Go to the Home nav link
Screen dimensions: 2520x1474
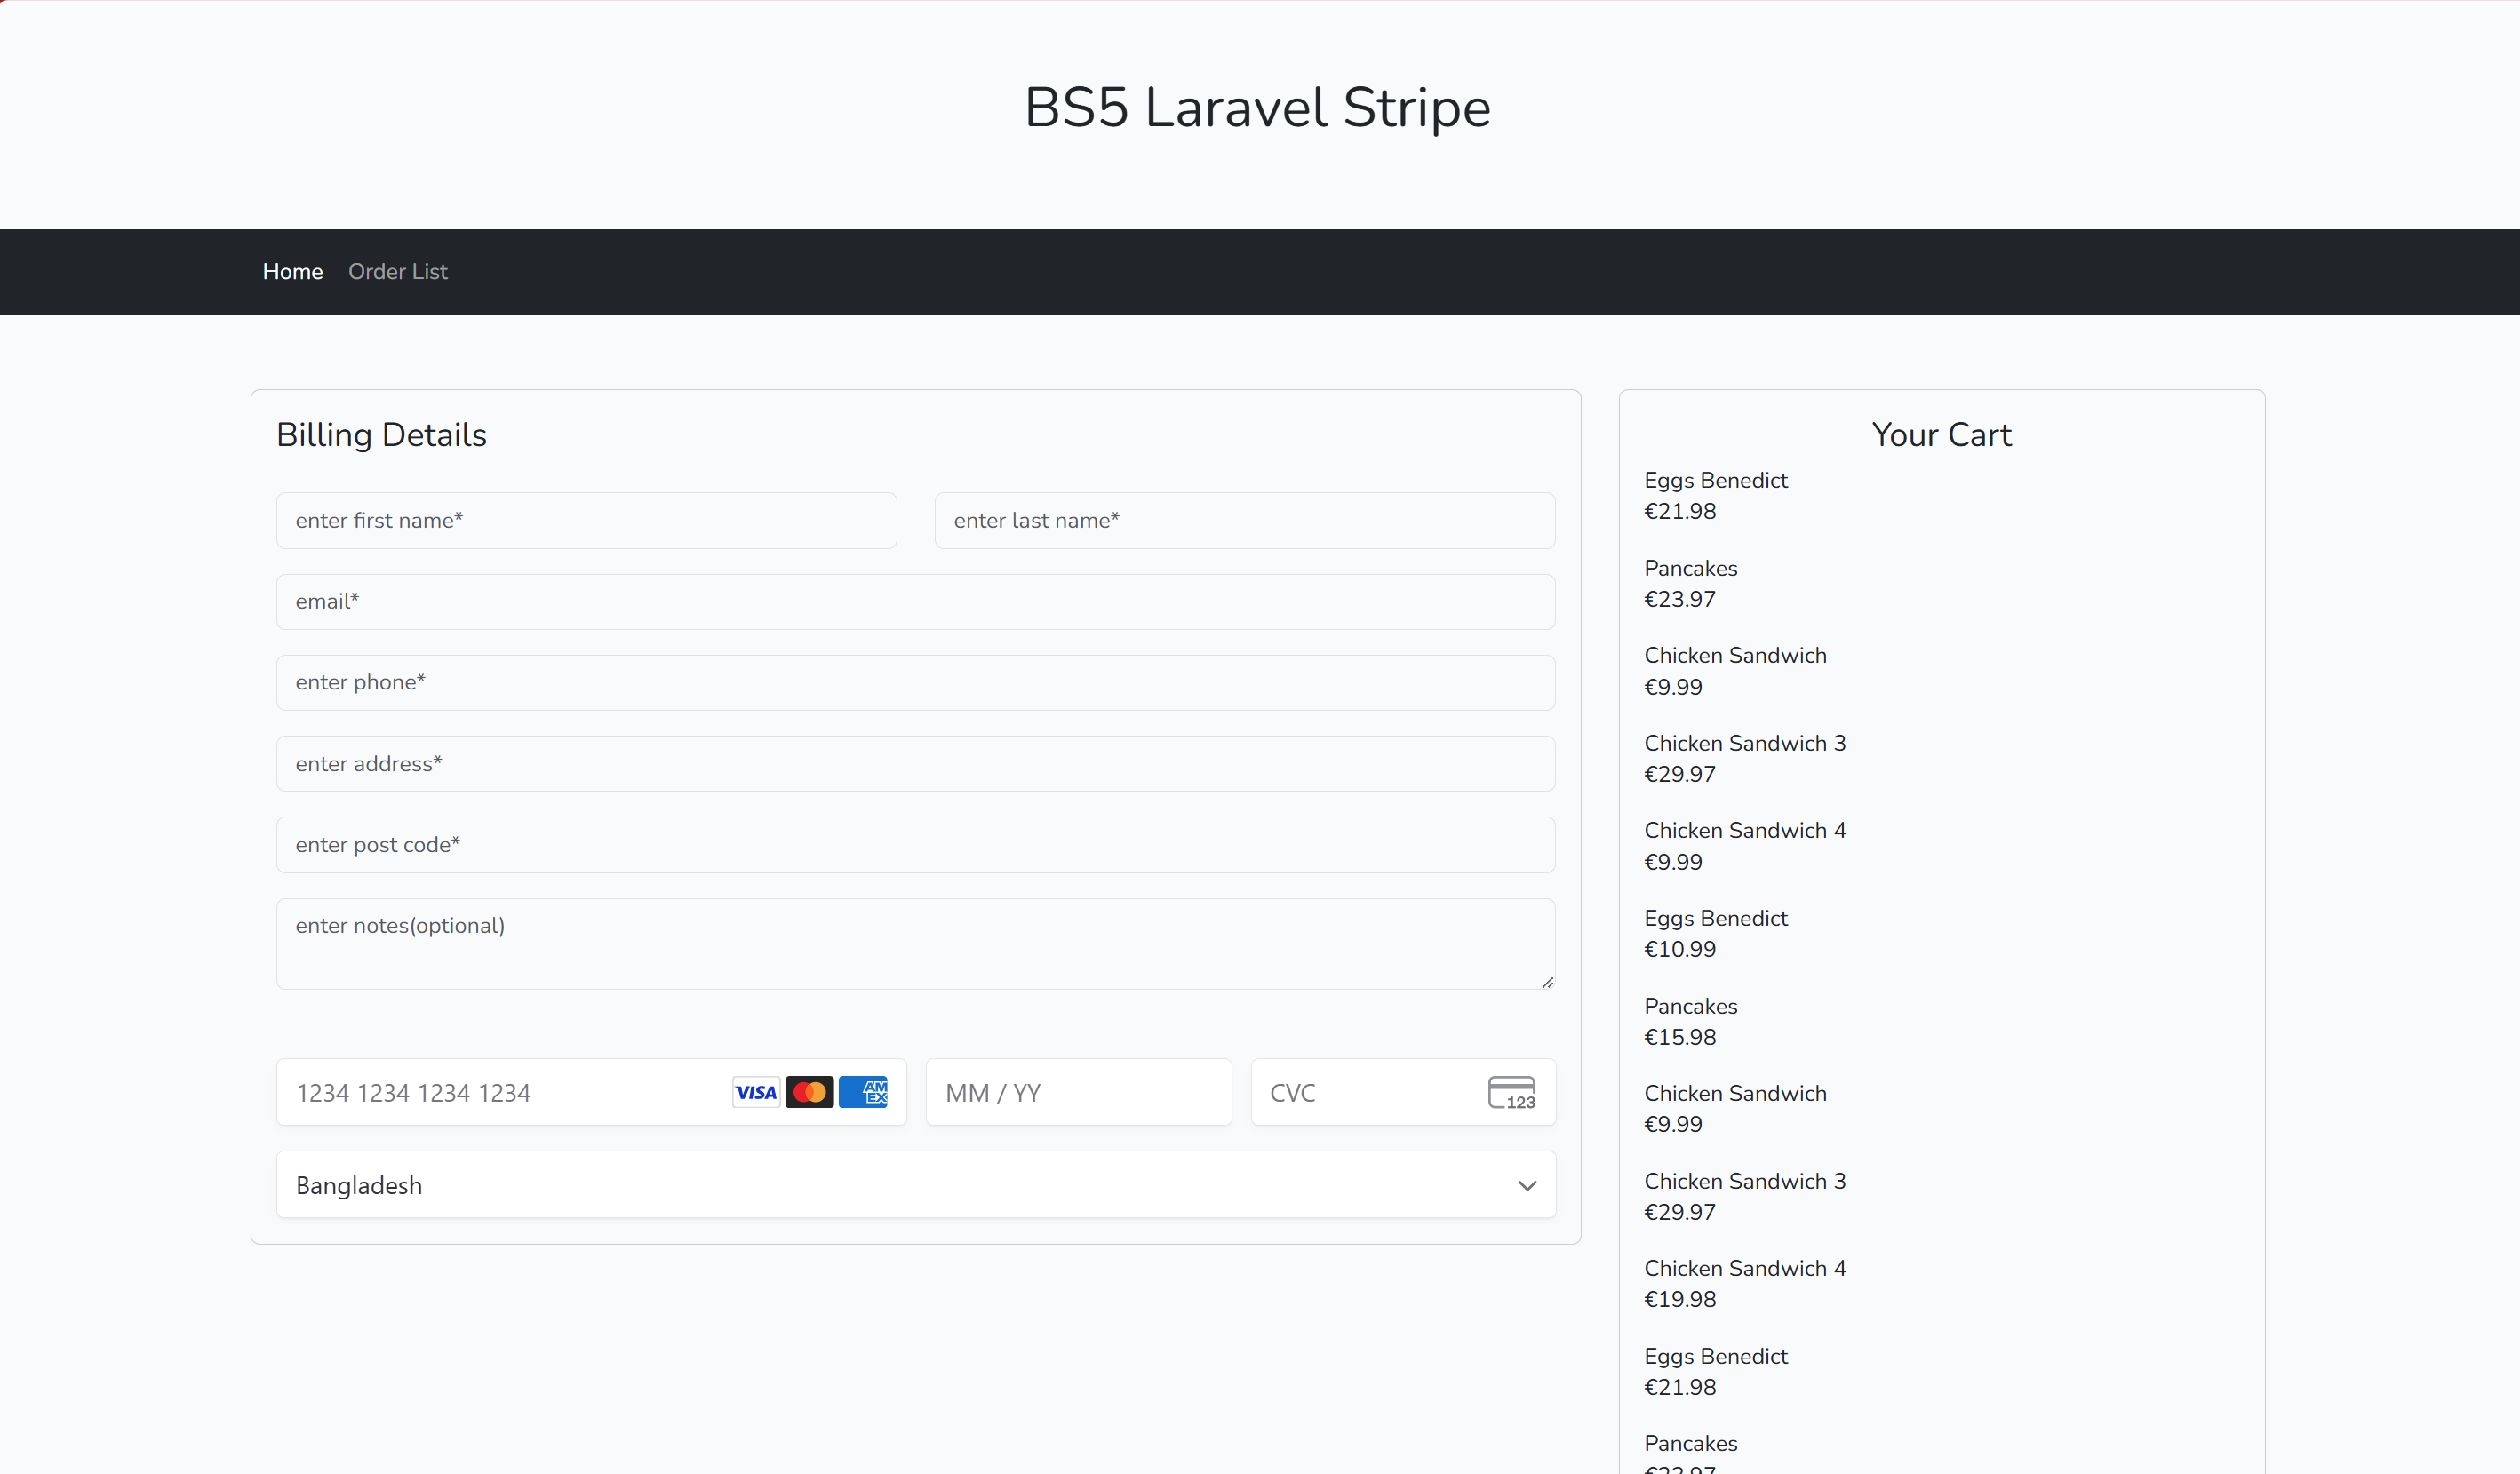(292, 272)
